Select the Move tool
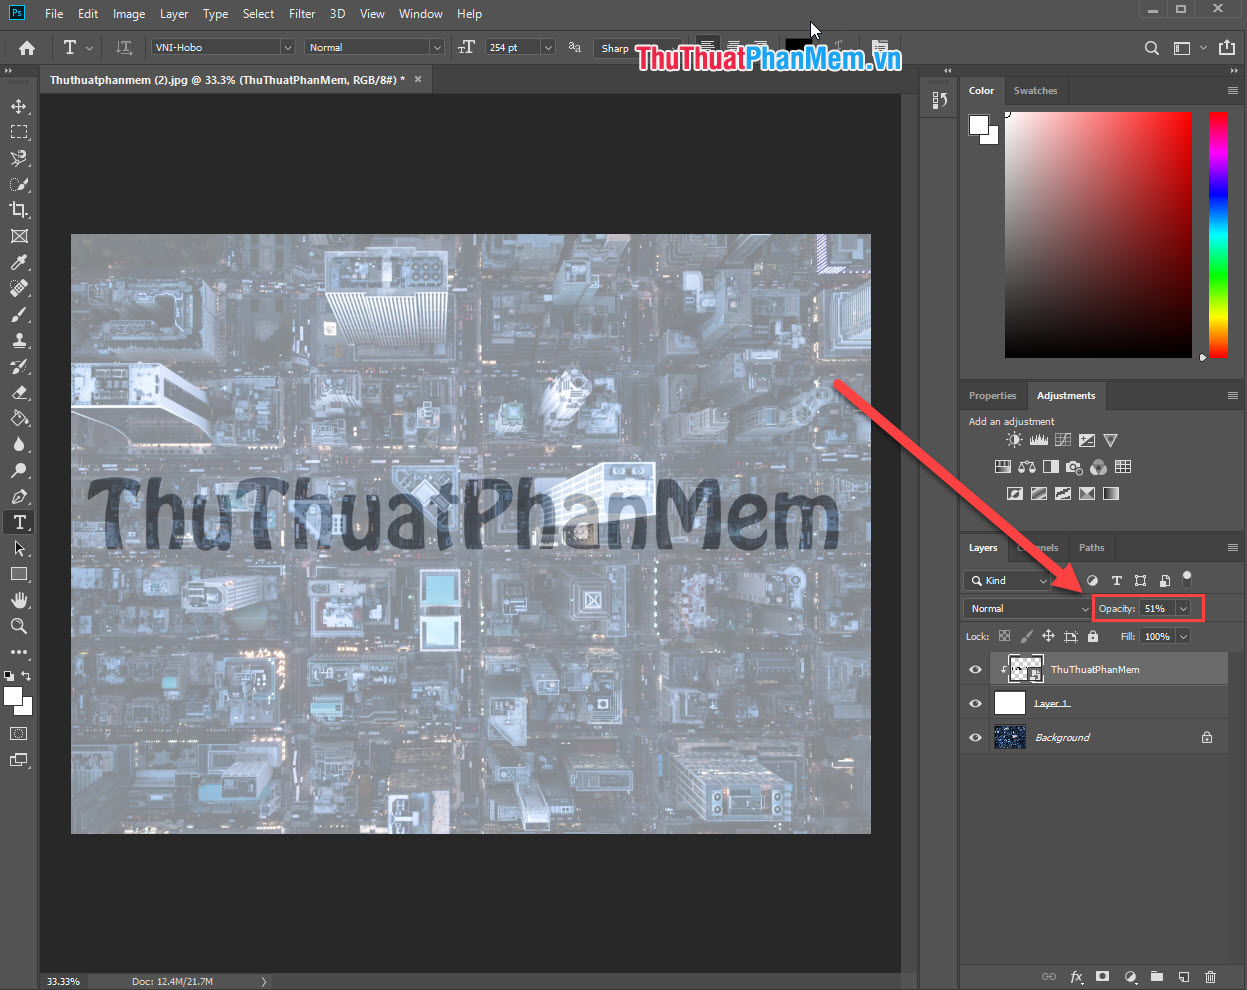Viewport: 1247px width, 990px height. (19, 106)
